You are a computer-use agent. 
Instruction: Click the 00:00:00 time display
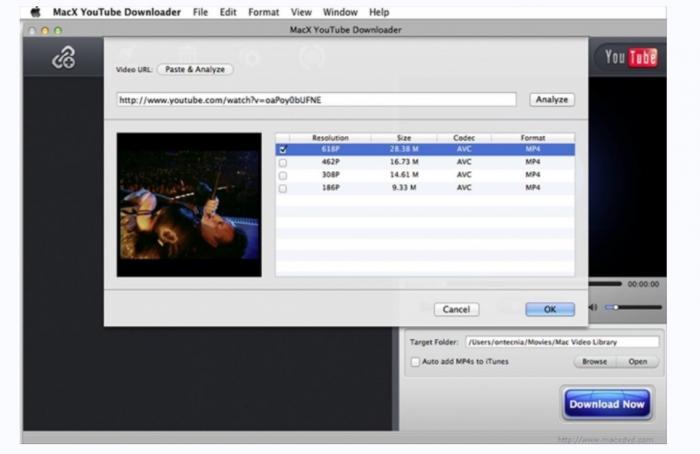(x=643, y=284)
